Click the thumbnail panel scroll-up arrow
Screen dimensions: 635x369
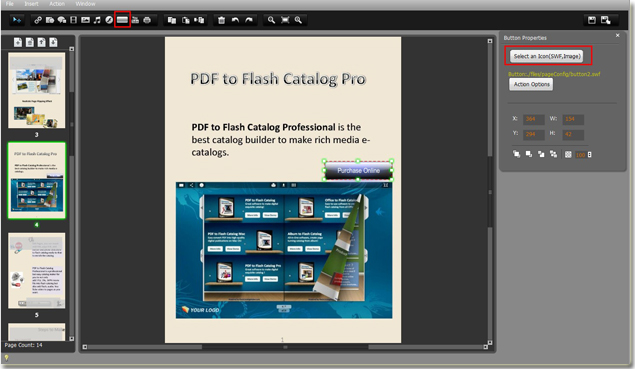(x=72, y=49)
